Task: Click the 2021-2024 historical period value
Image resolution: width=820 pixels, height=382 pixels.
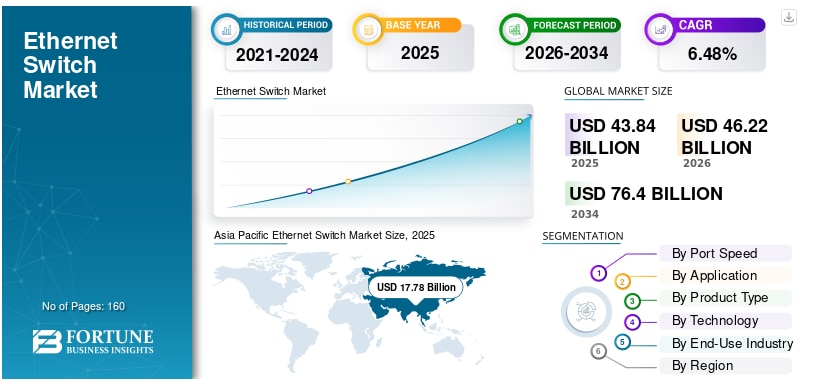Action: tap(277, 54)
